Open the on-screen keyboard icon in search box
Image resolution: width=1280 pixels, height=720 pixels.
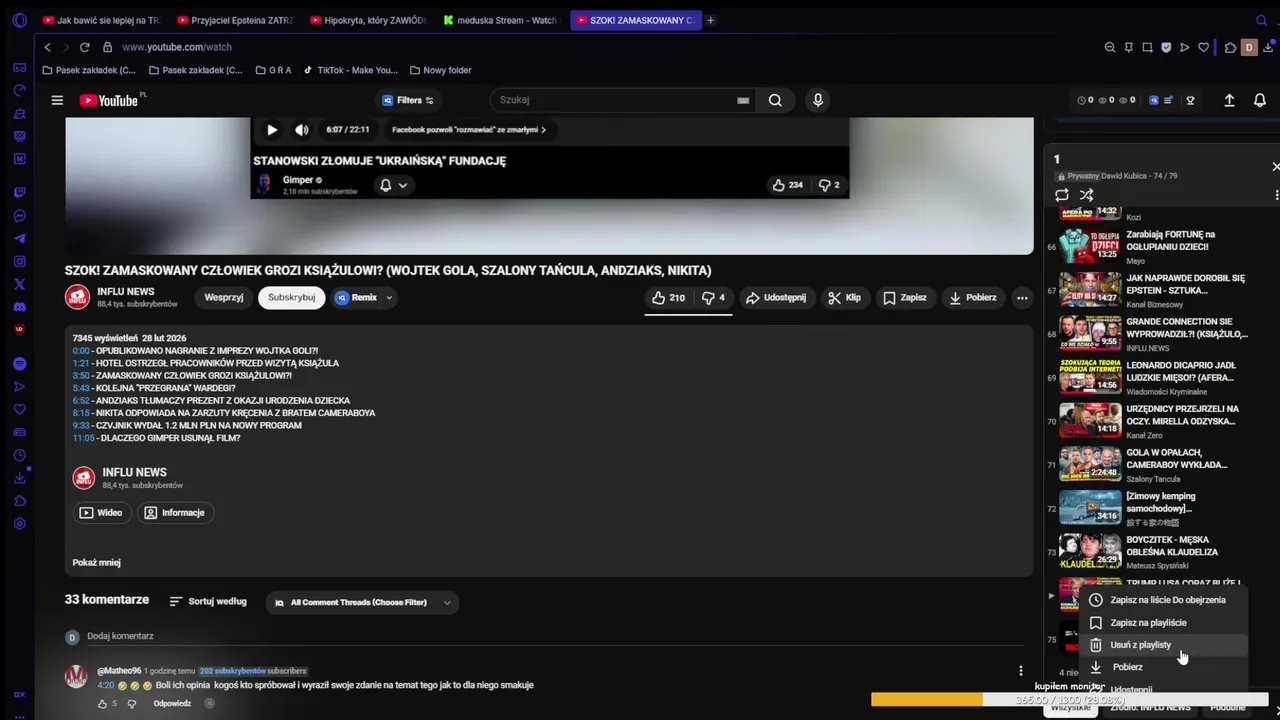(743, 100)
